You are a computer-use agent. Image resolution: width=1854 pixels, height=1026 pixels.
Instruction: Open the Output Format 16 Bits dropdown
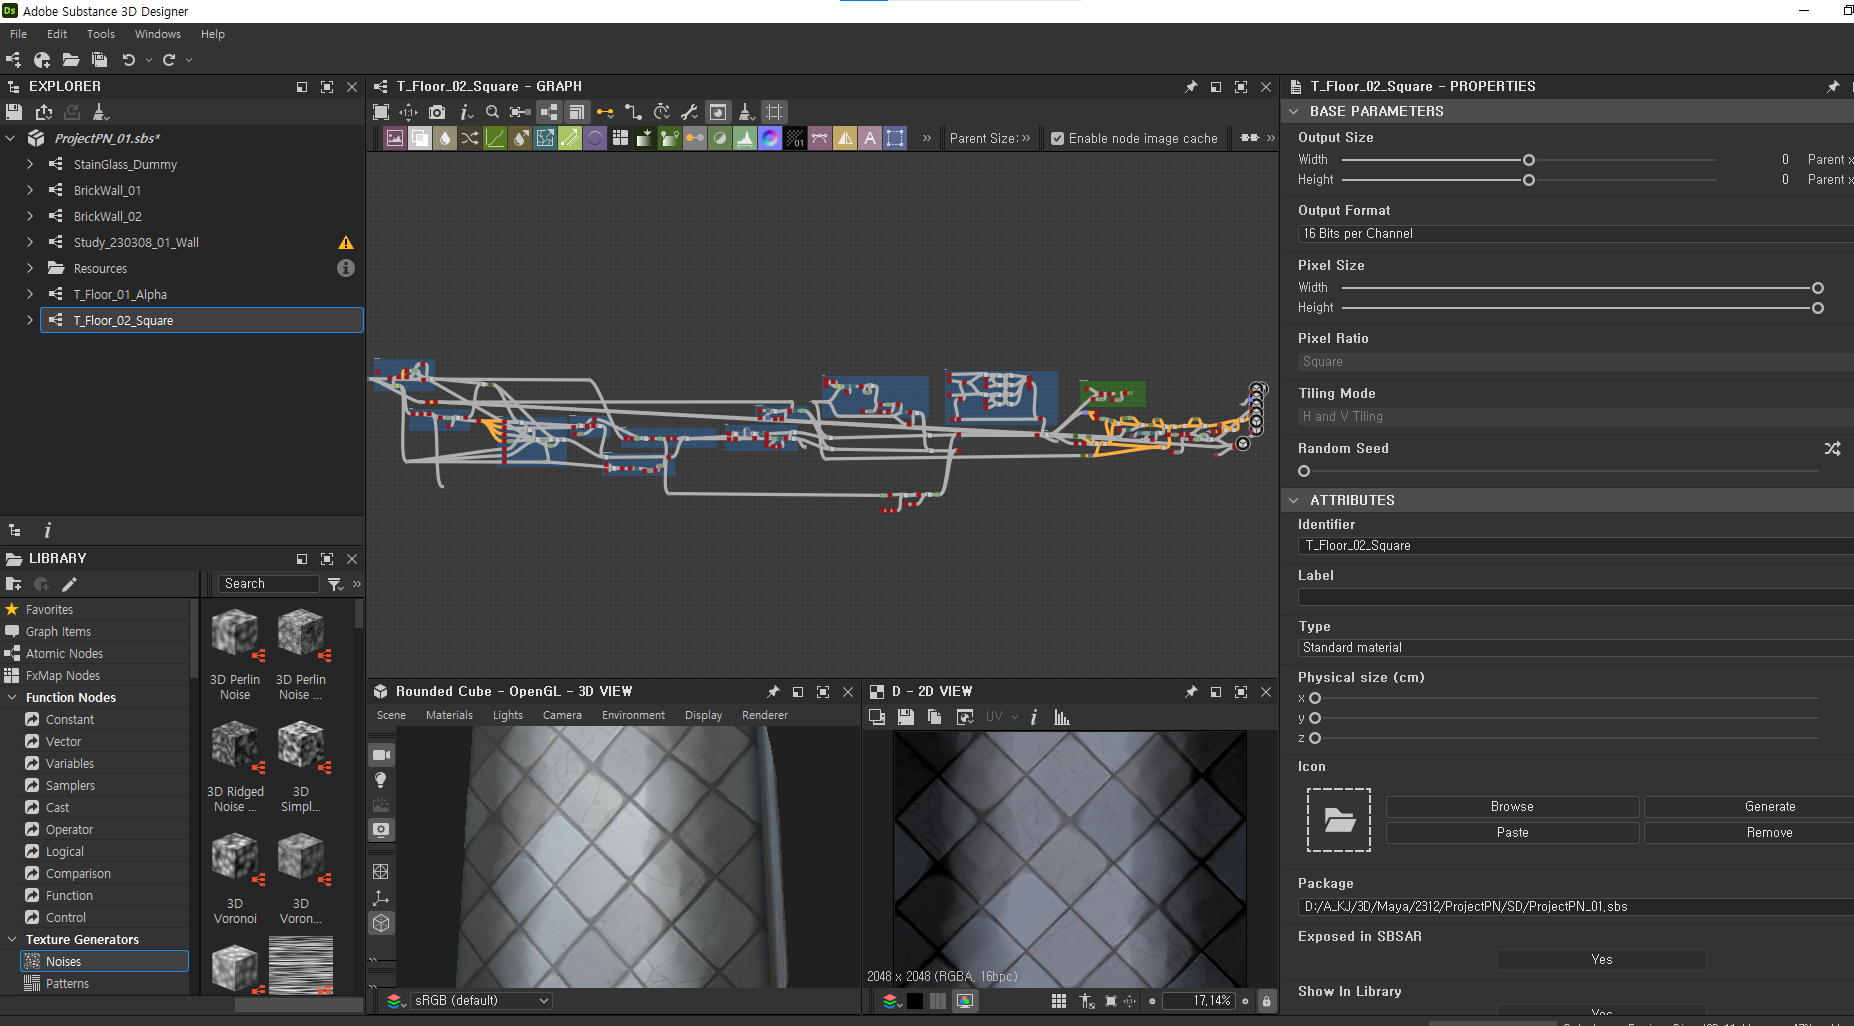pos(1575,234)
